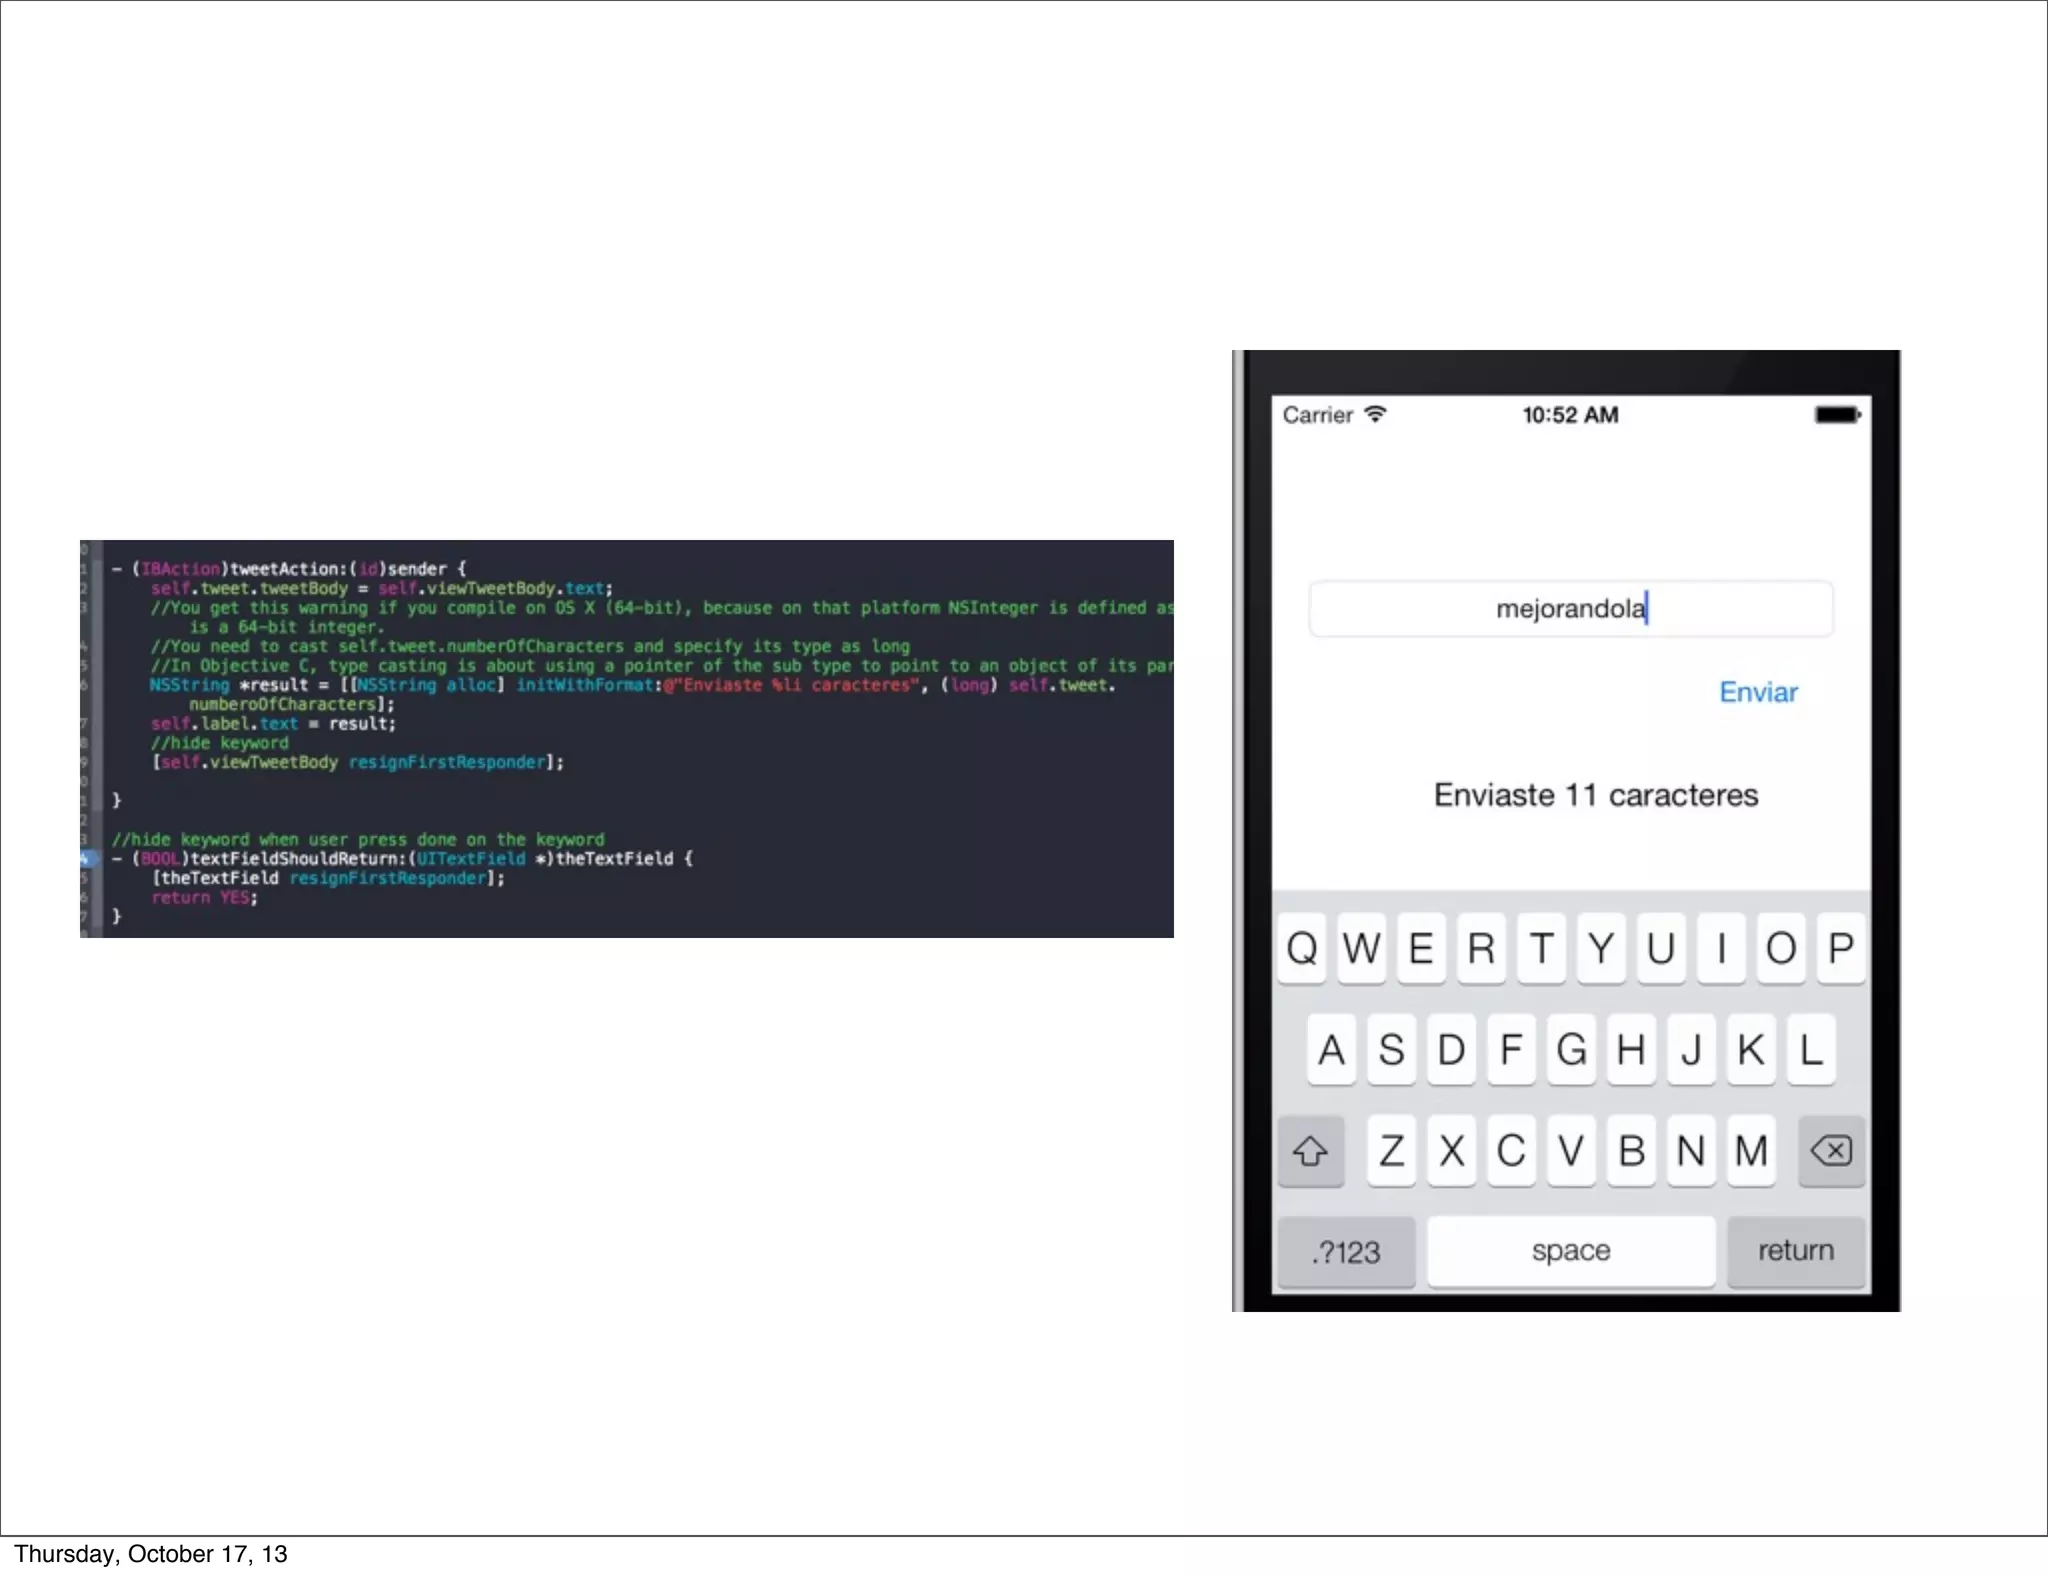Tap the Q key on keyboard
The width and height of the screenshot is (2048, 1576).
pyautogui.click(x=1302, y=948)
